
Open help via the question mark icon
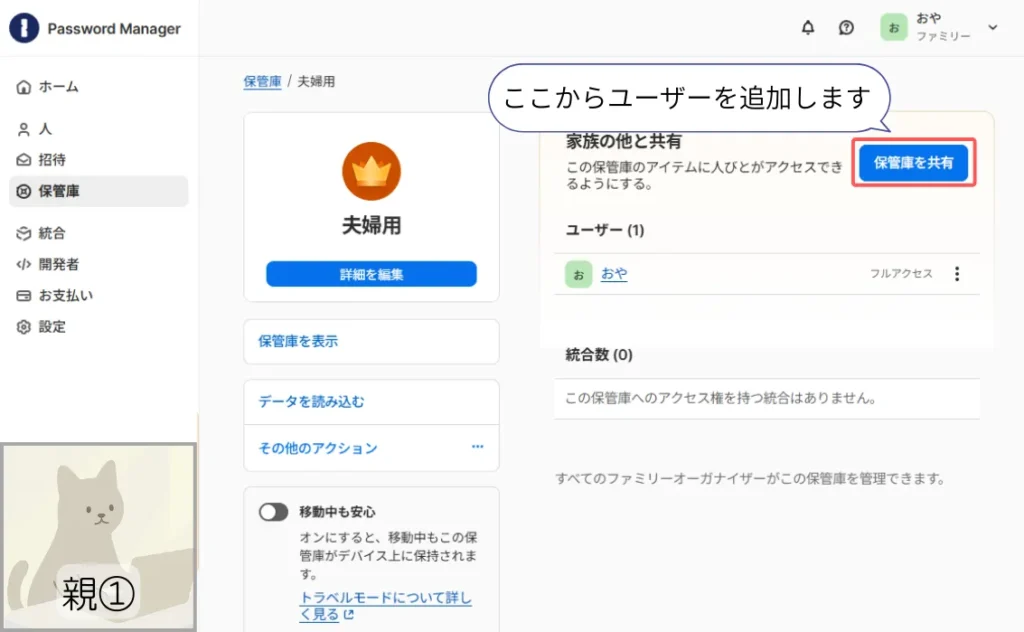tap(846, 27)
